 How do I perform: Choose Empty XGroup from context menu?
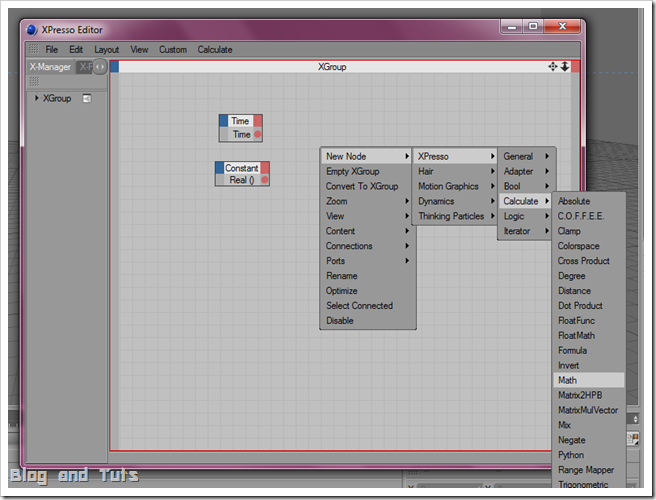tap(367, 172)
